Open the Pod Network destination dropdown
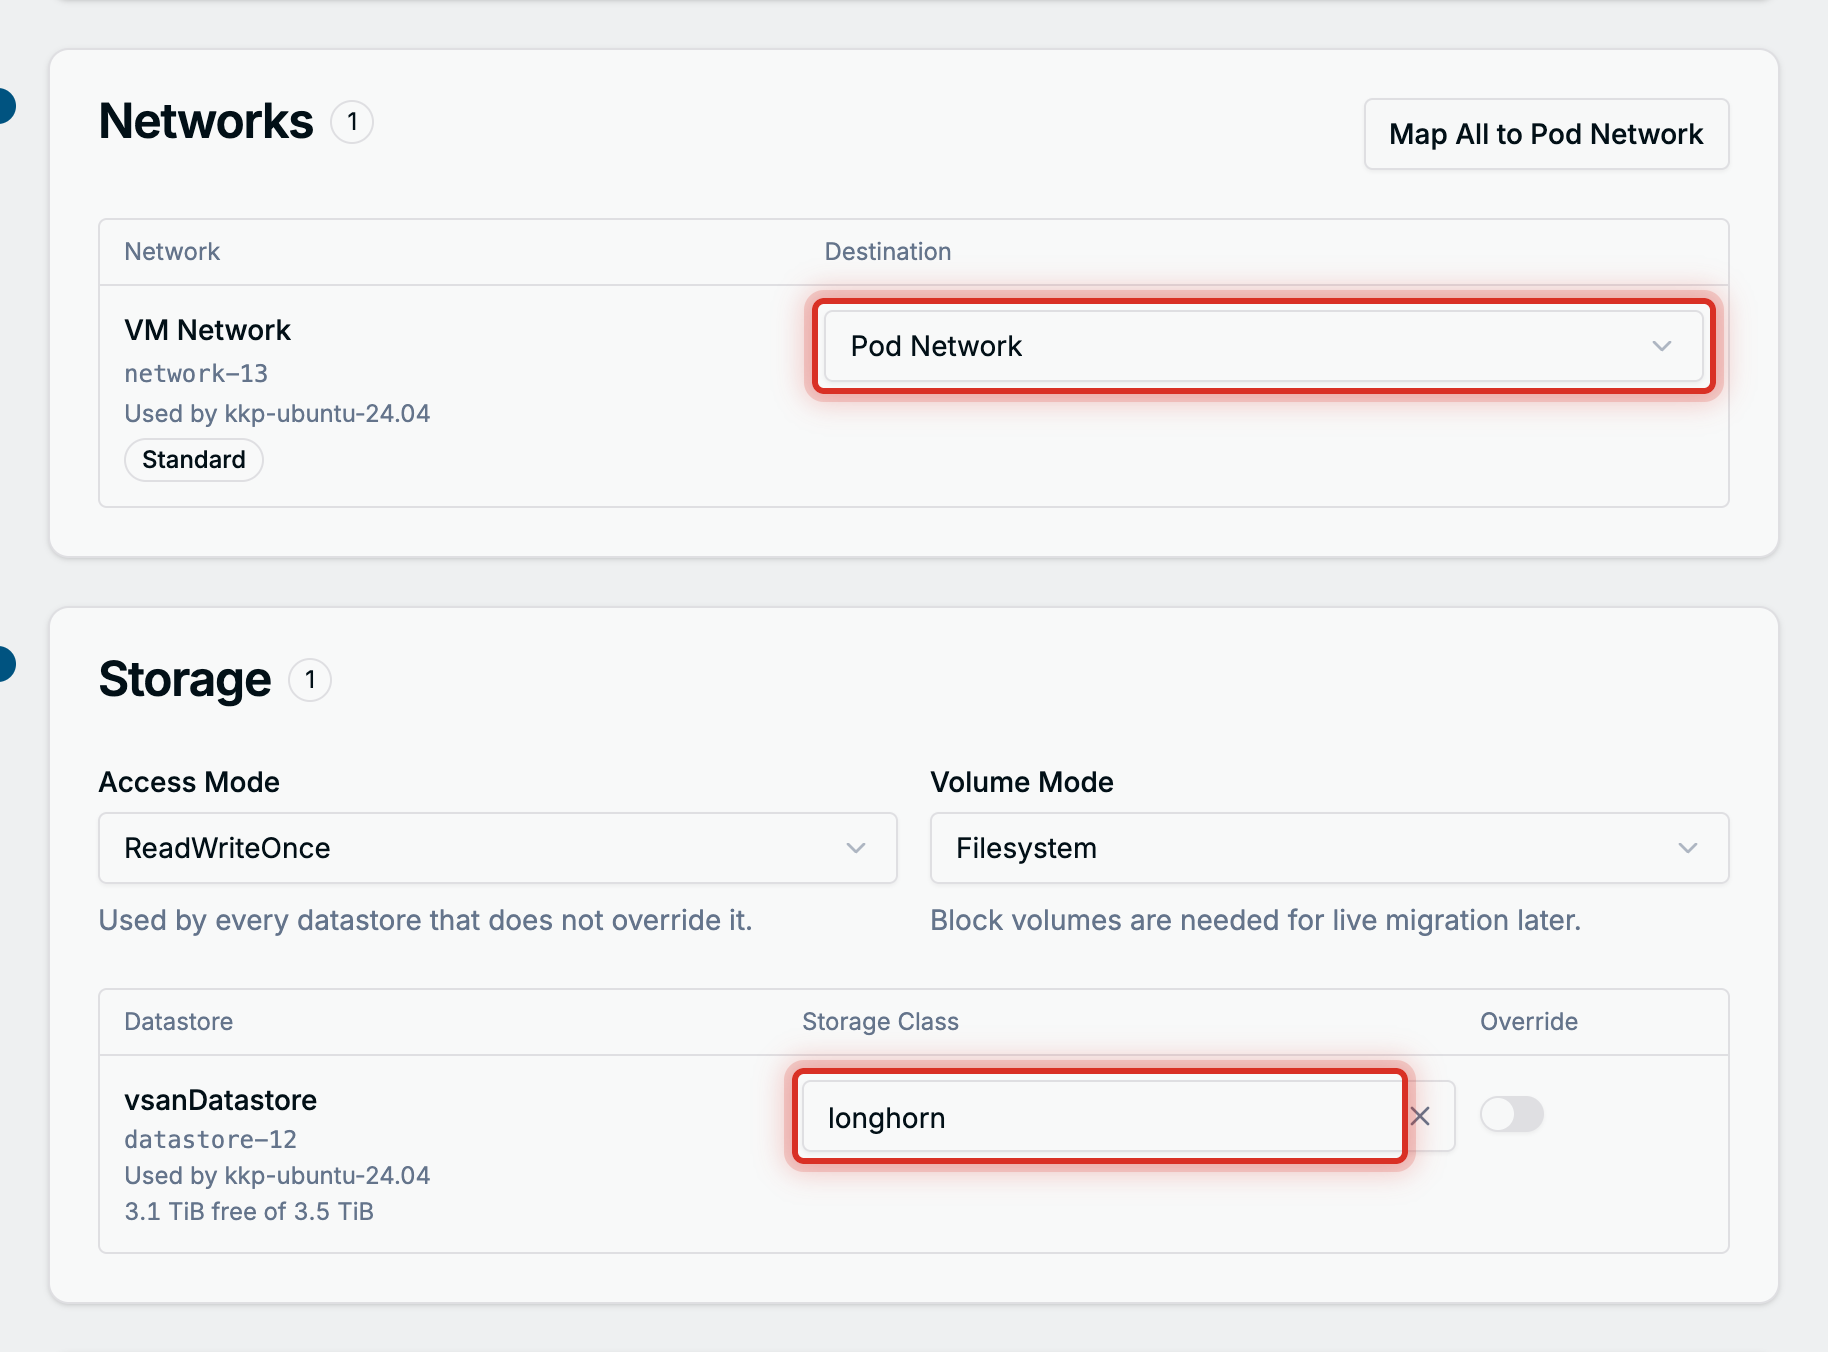Screen dimensions: 1828x1352 point(1263,346)
